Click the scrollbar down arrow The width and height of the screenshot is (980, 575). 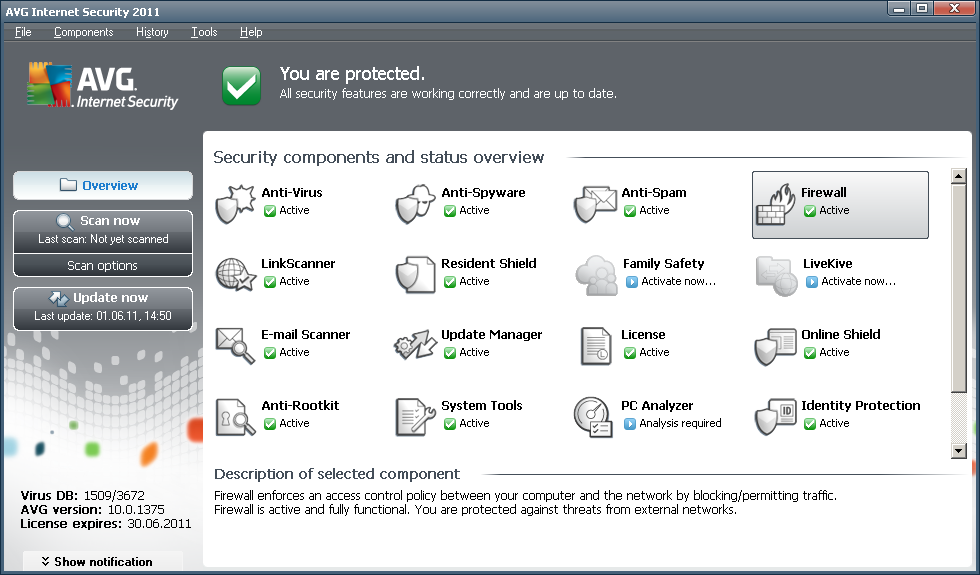coord(959,451)
